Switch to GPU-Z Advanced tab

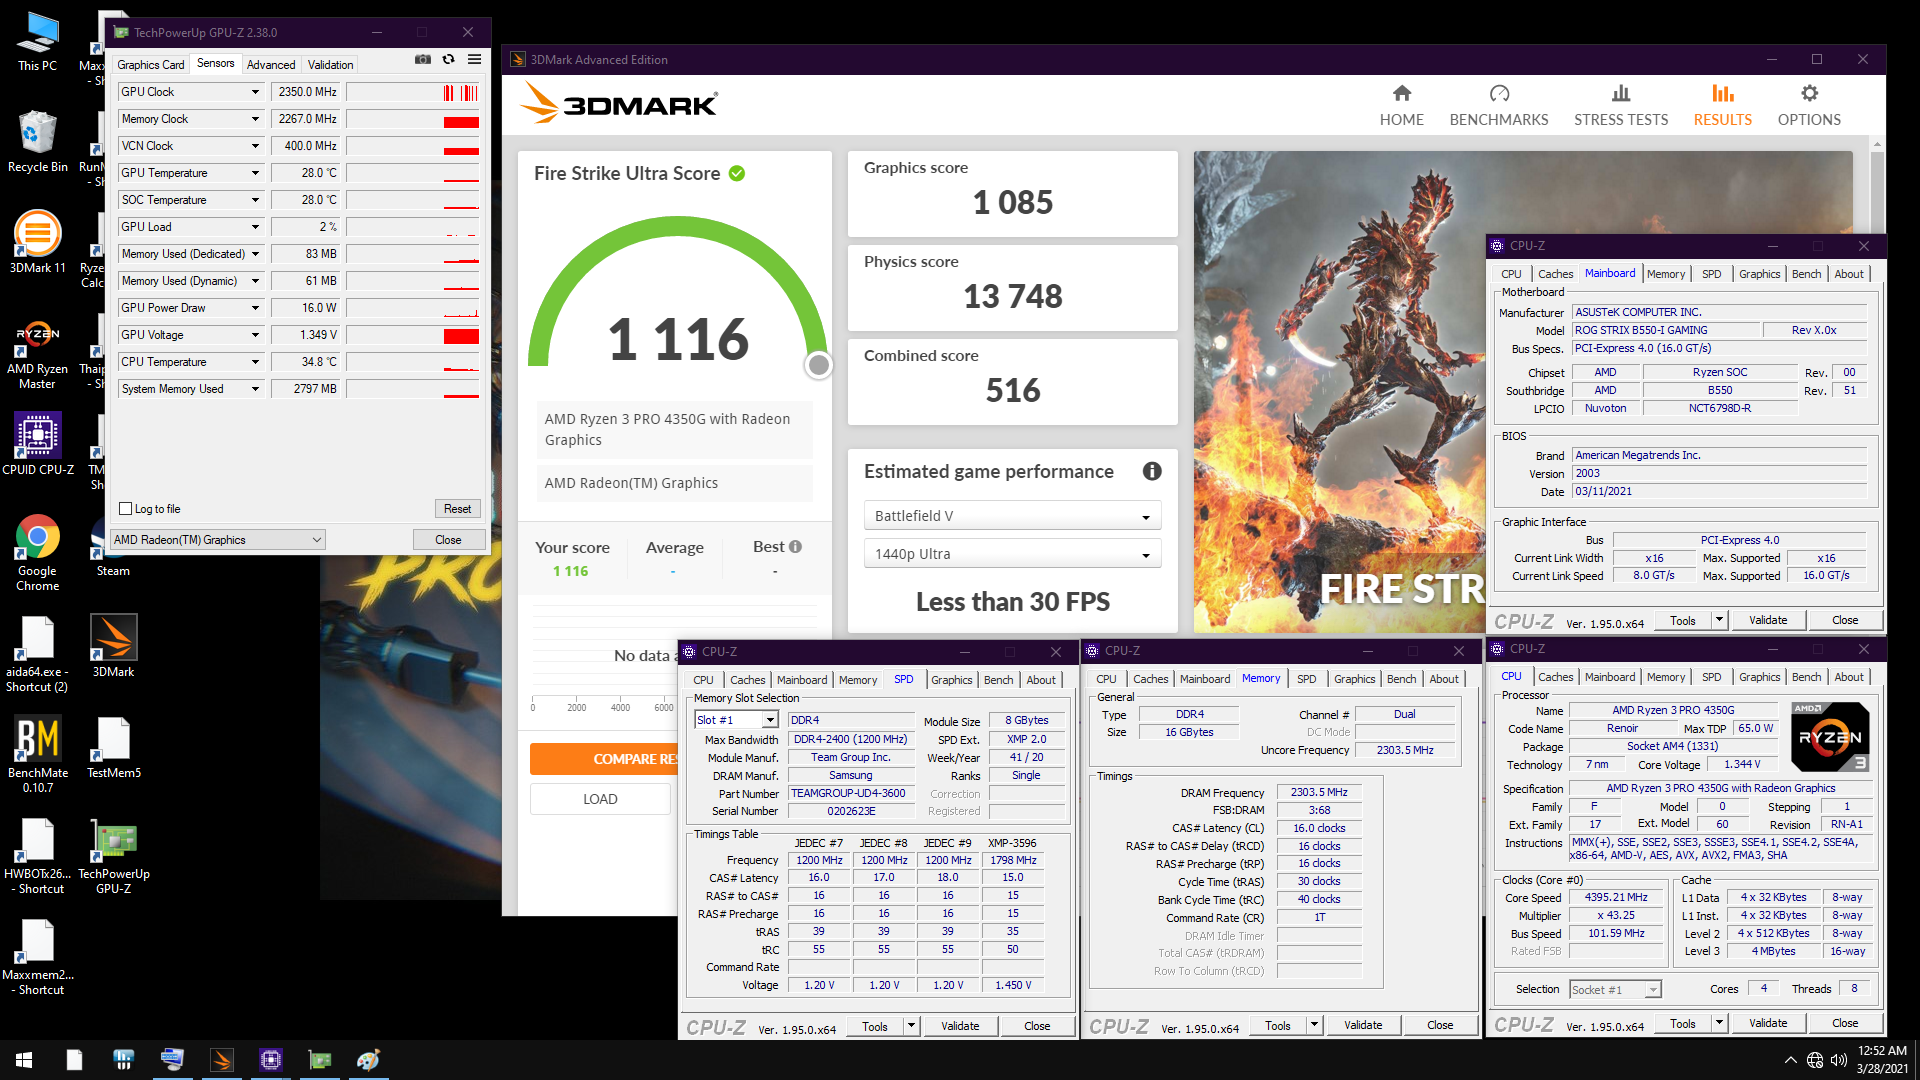click(271, 65)
